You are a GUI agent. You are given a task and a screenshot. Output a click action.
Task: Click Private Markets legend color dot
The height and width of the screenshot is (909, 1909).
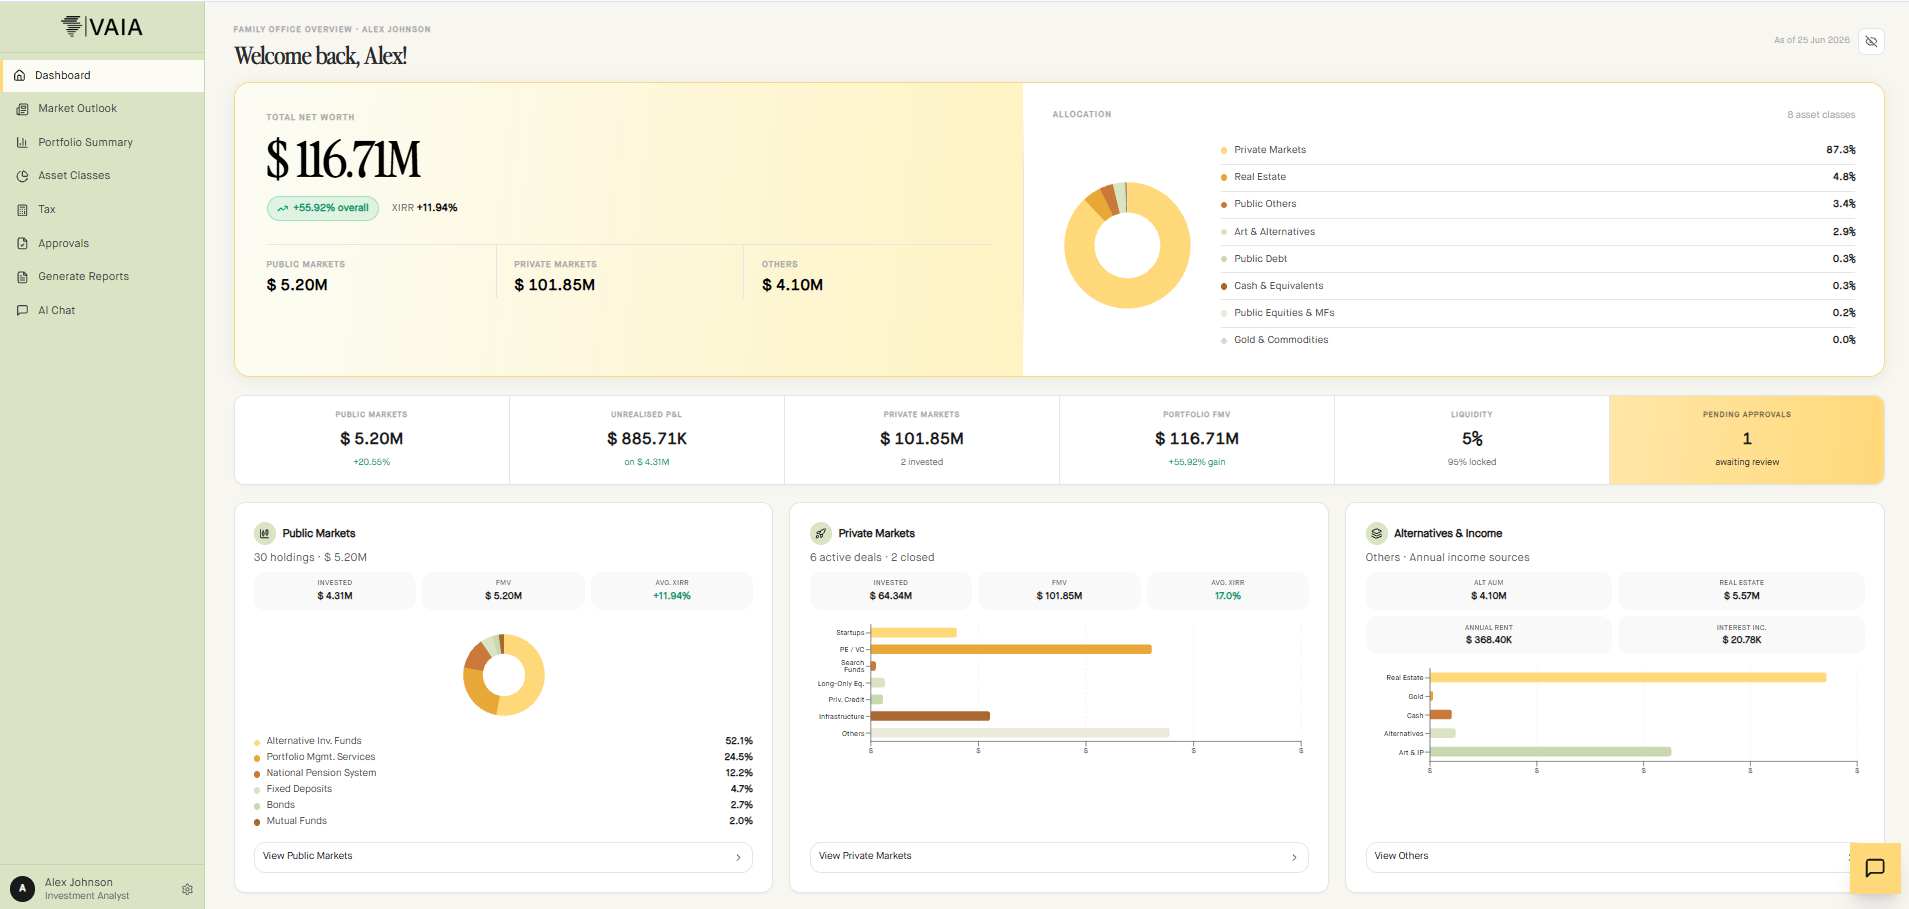(1224, 150)
